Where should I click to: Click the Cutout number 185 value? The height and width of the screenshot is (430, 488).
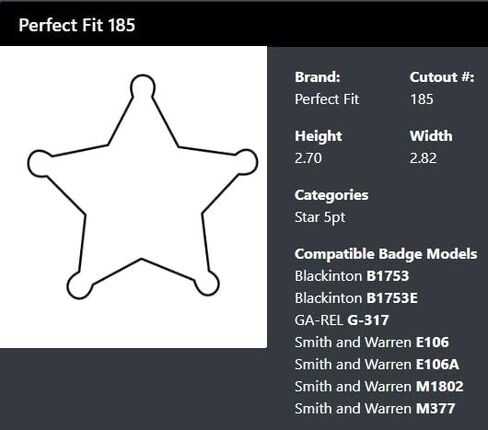(x=422, y=99)
